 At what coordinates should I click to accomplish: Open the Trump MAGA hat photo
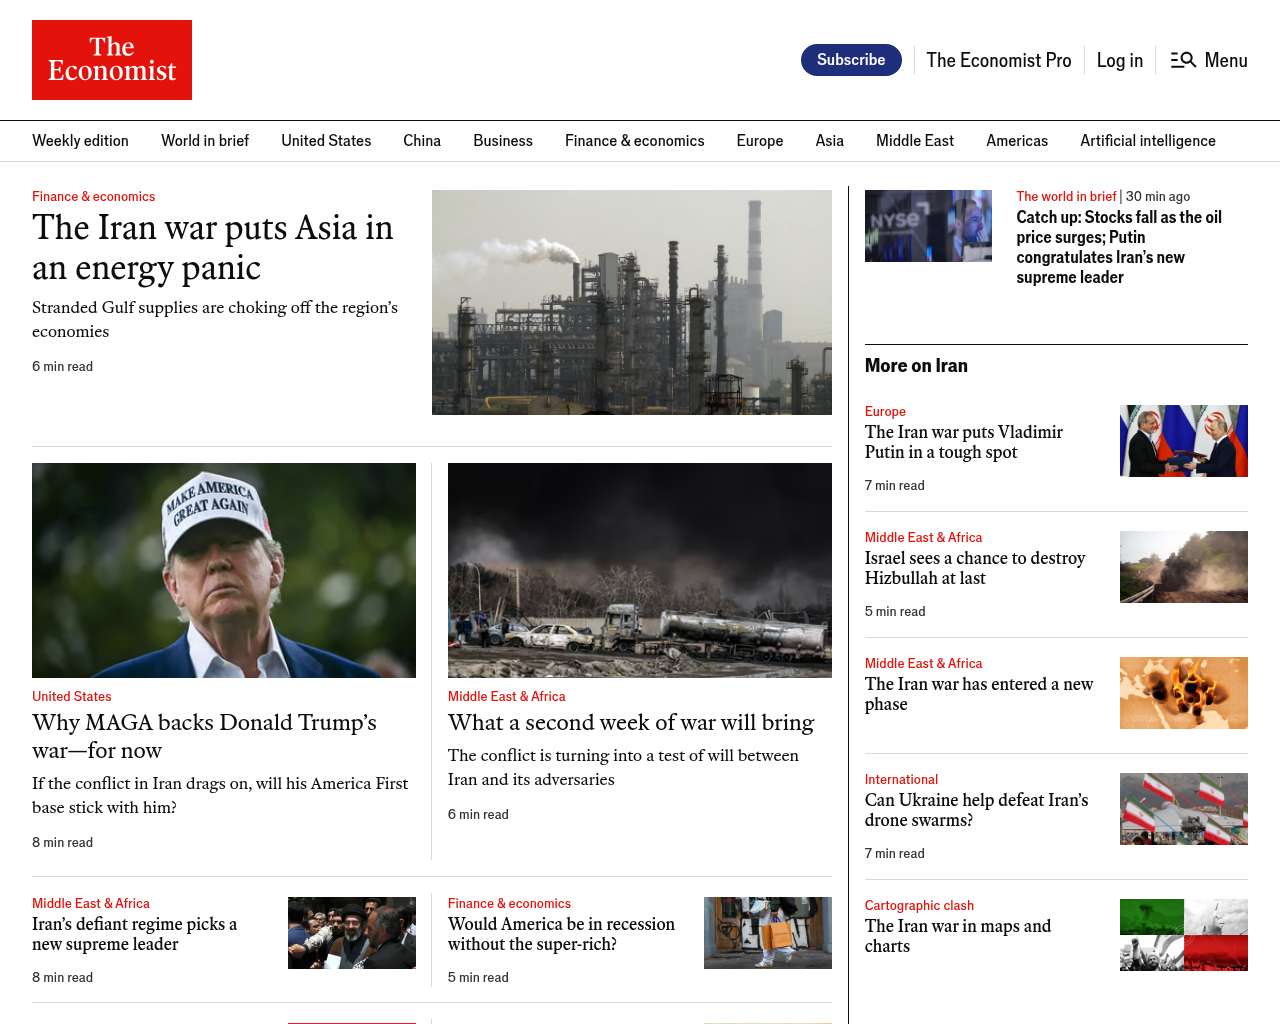pyautogui.click(x=224, y=570)
